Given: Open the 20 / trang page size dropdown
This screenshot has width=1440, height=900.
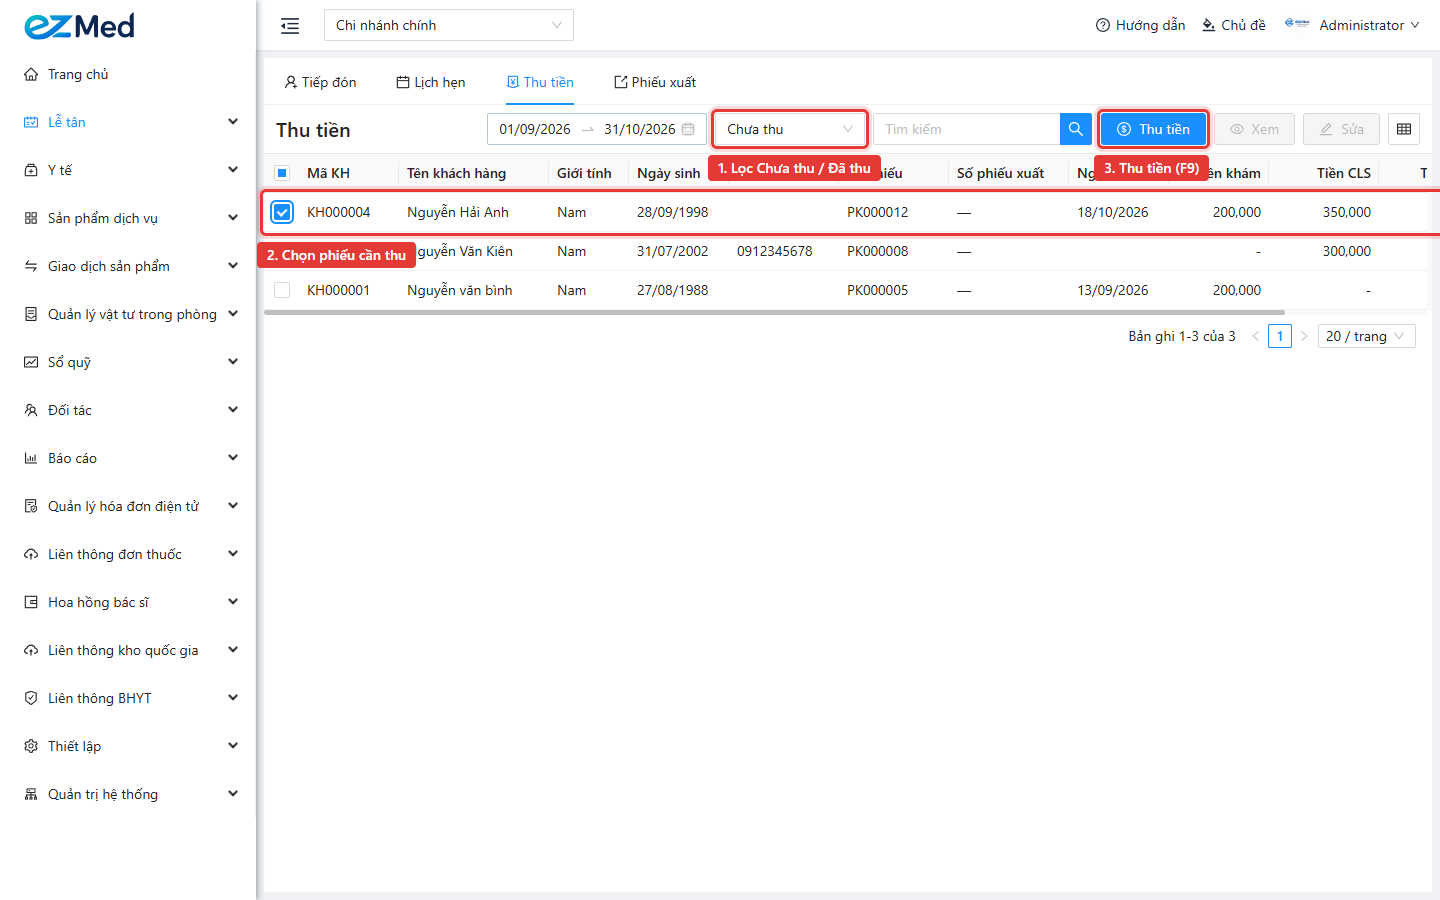Looking at the screenshot, I should tap(1366, 336).
